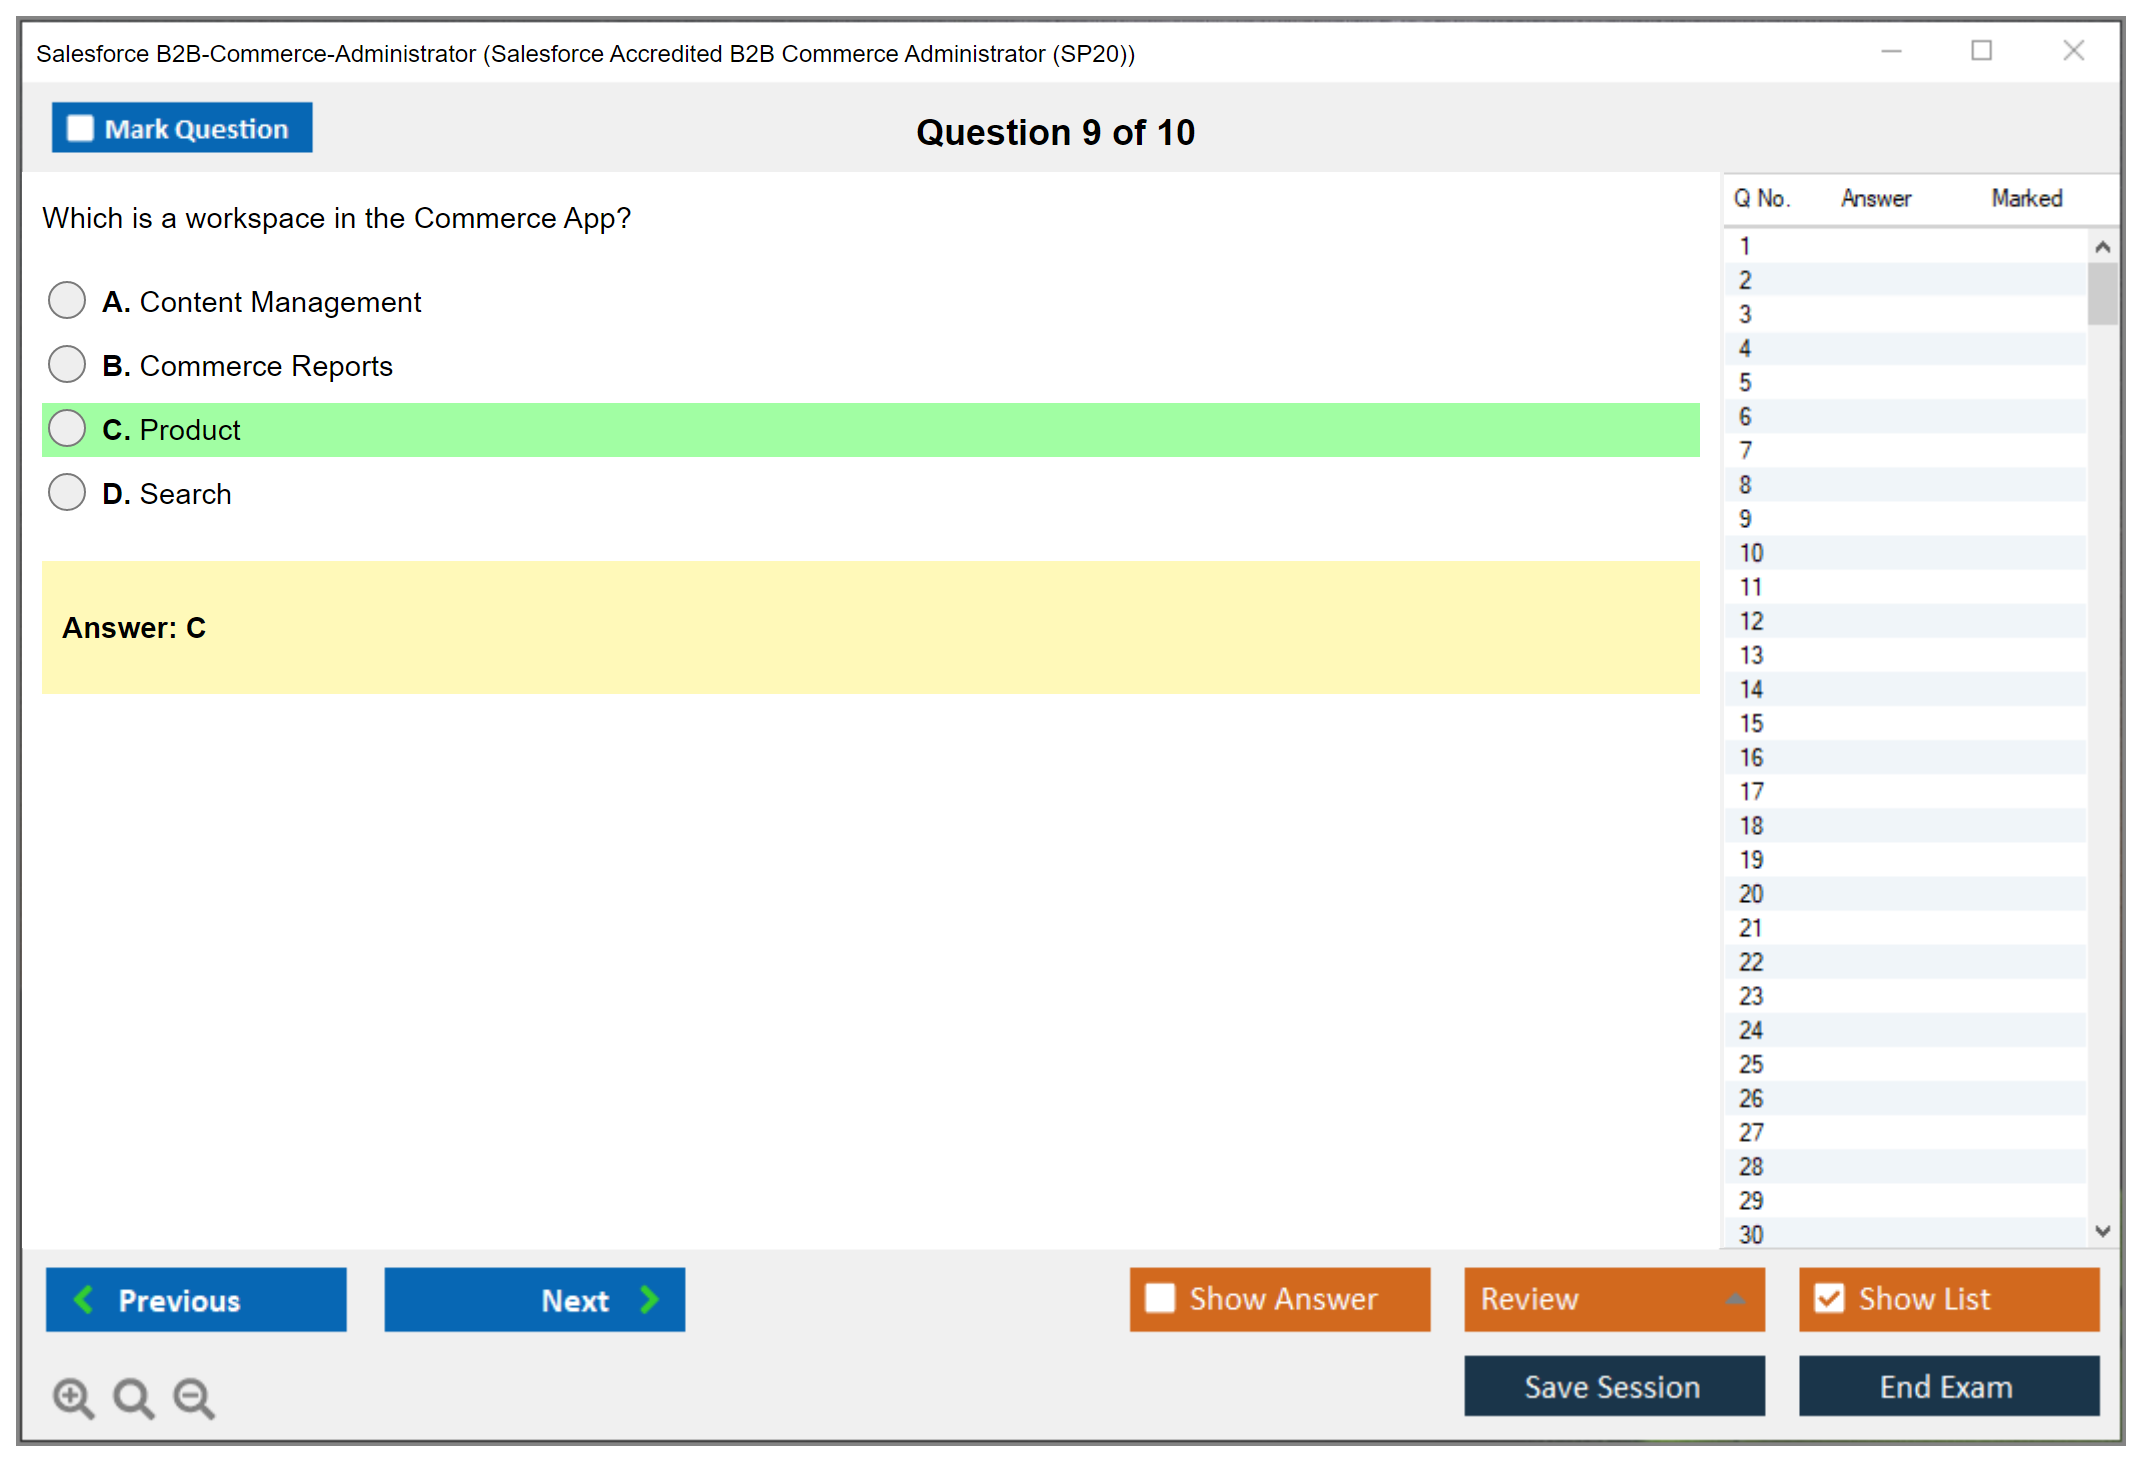The image size is (2150, 1470).
Task: Open the Review dropdown menu
Action: 1735,1299
